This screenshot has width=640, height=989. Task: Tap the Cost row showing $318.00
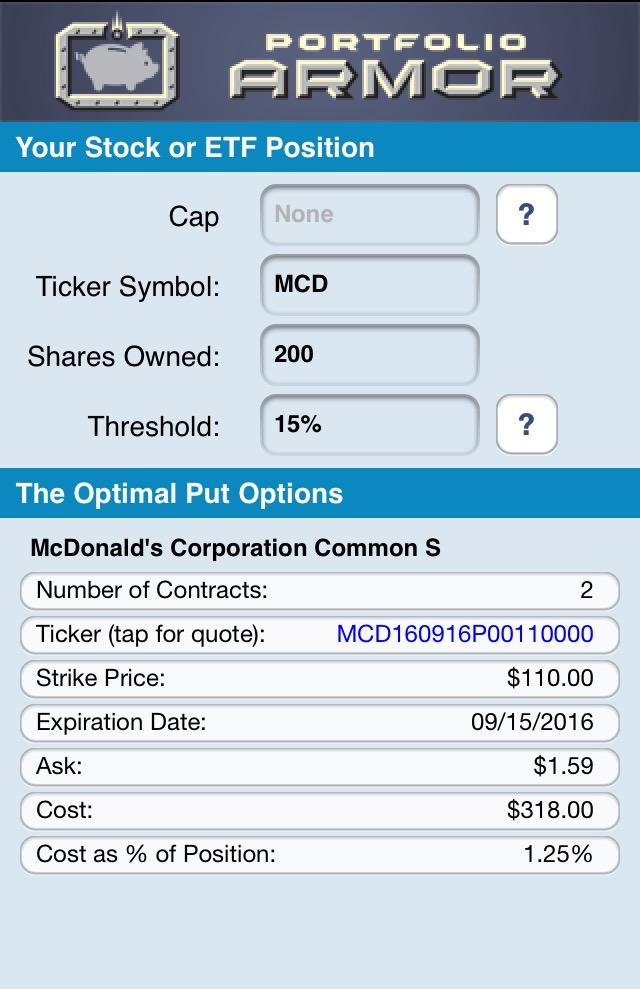[320, 811]
